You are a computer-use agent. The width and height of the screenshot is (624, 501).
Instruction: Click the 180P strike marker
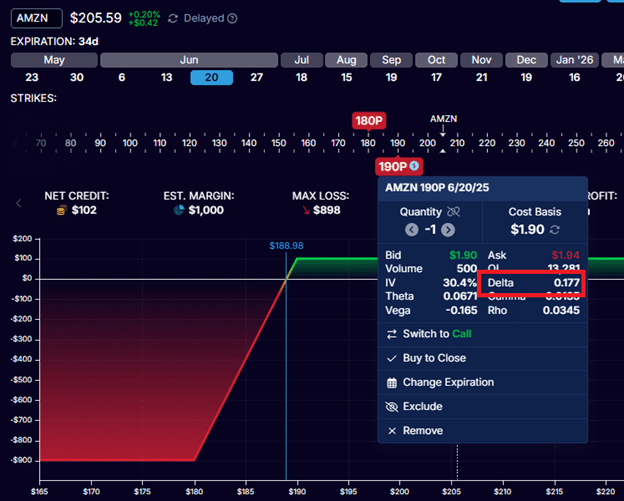coord(368,120)
